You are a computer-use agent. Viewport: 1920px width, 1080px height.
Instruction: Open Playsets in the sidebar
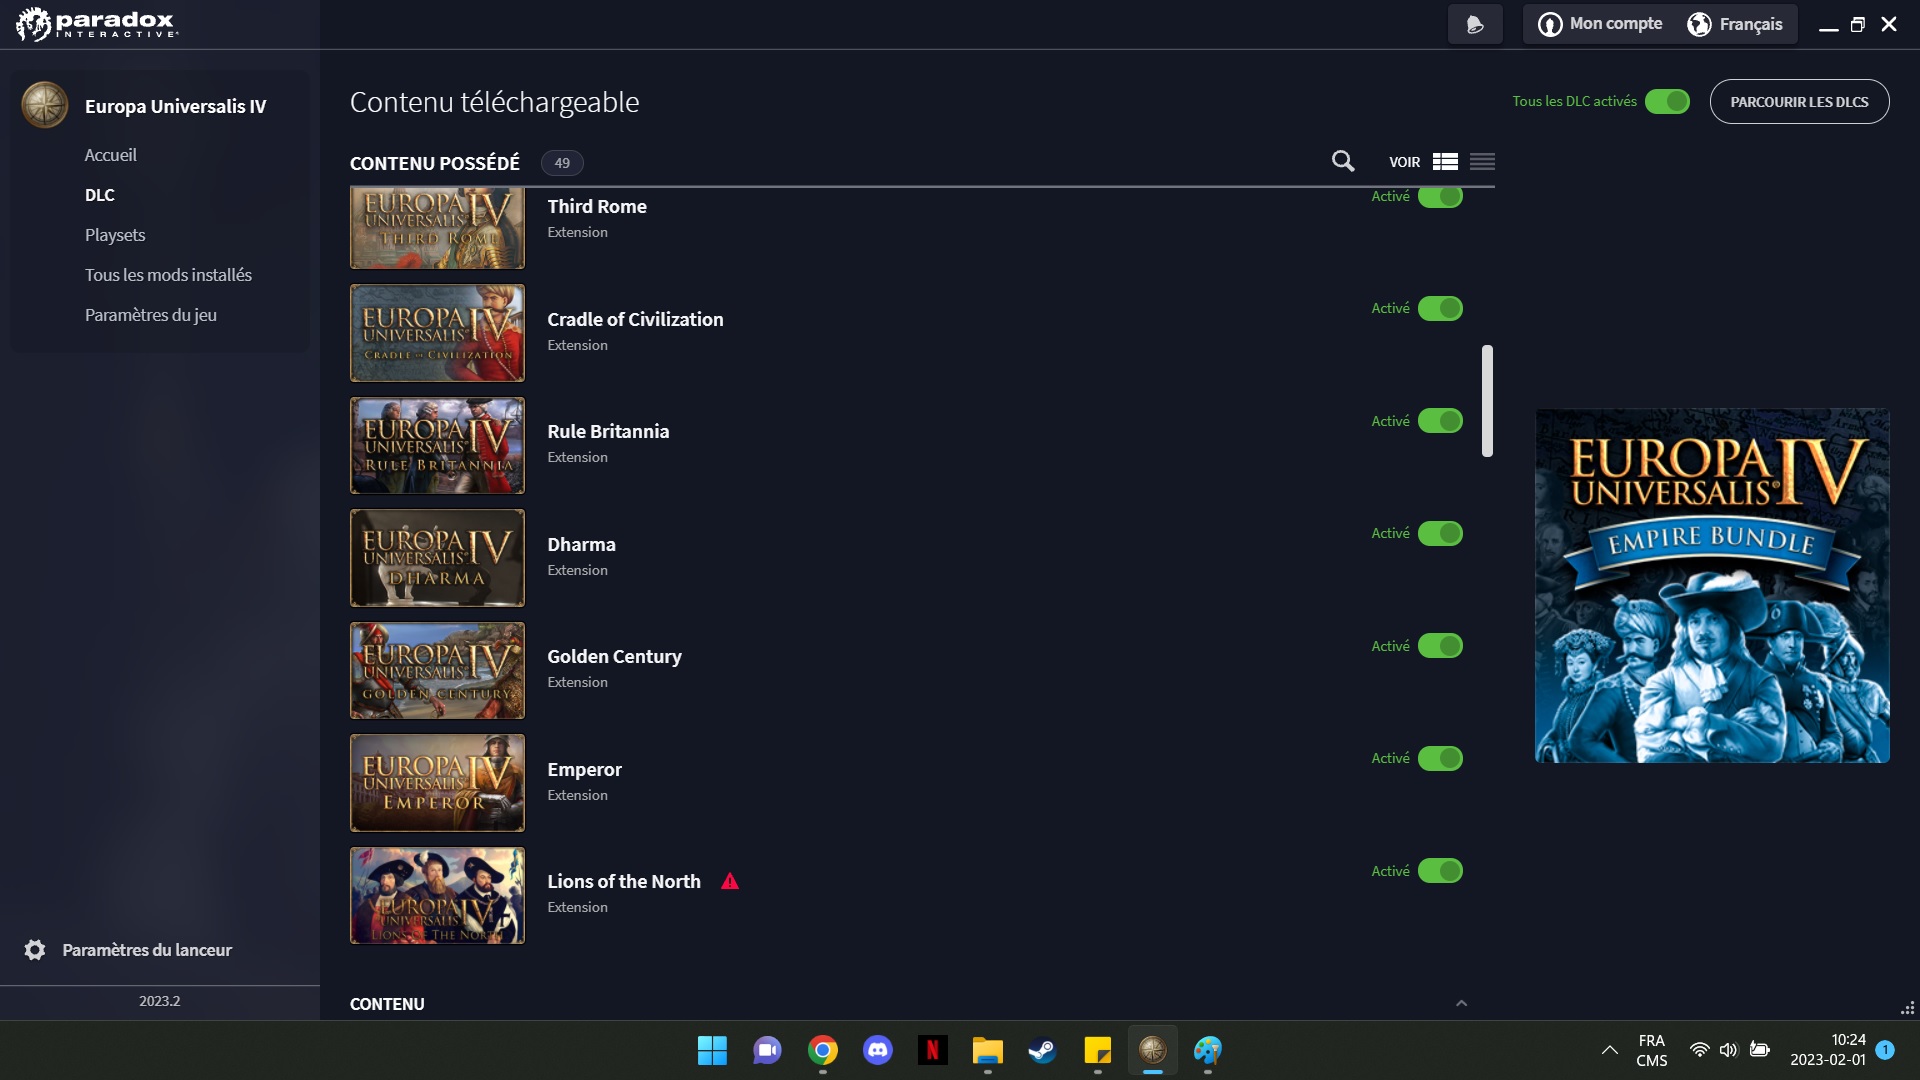[x=115, y=235]
